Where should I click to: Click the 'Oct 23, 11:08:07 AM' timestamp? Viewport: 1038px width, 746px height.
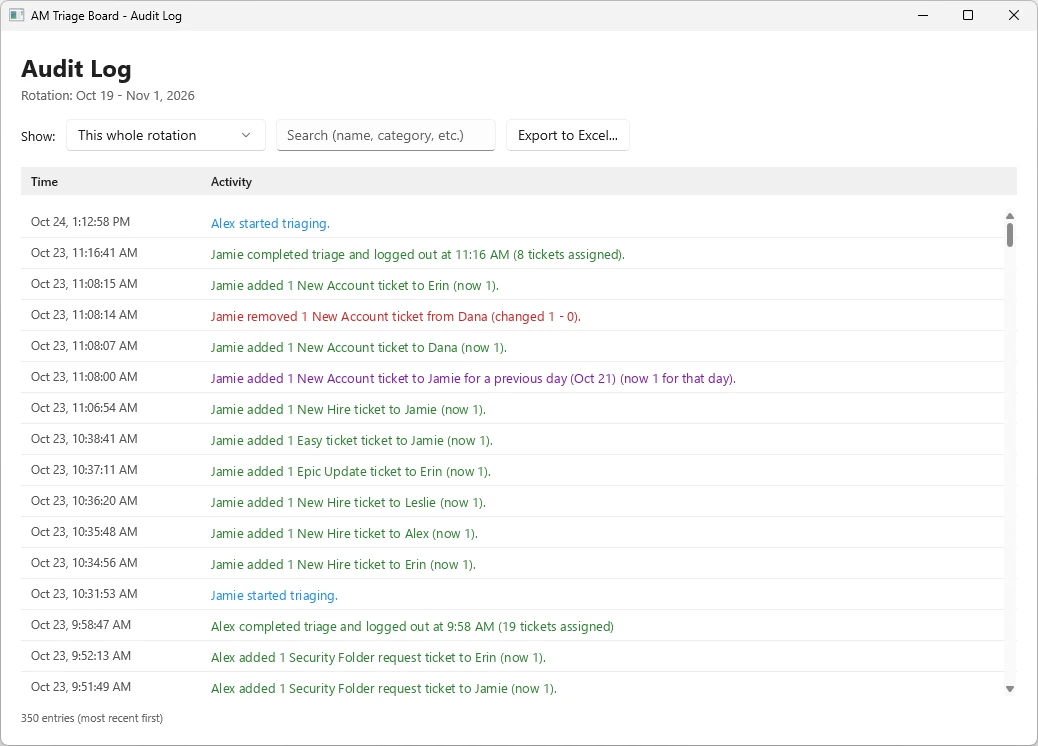click(84, 346)
